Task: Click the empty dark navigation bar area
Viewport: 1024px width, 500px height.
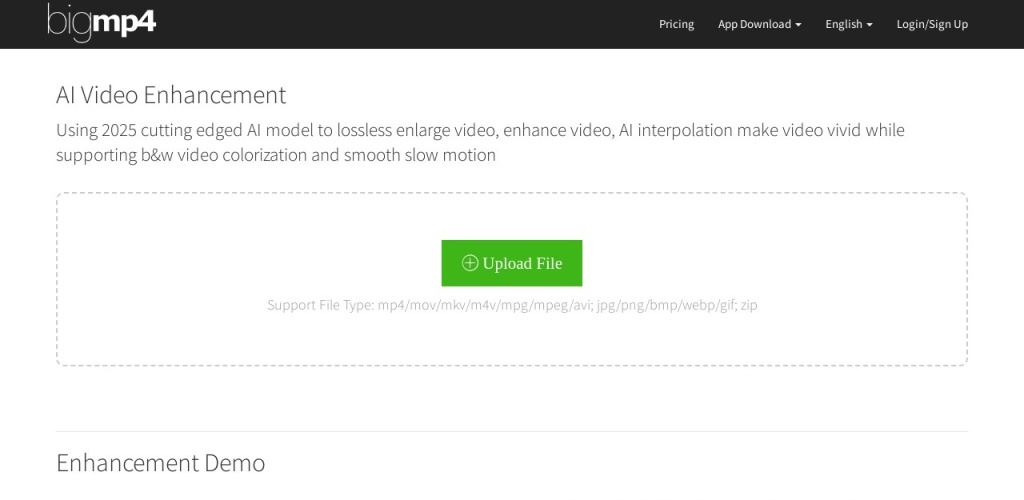Action: coord(400,24)
